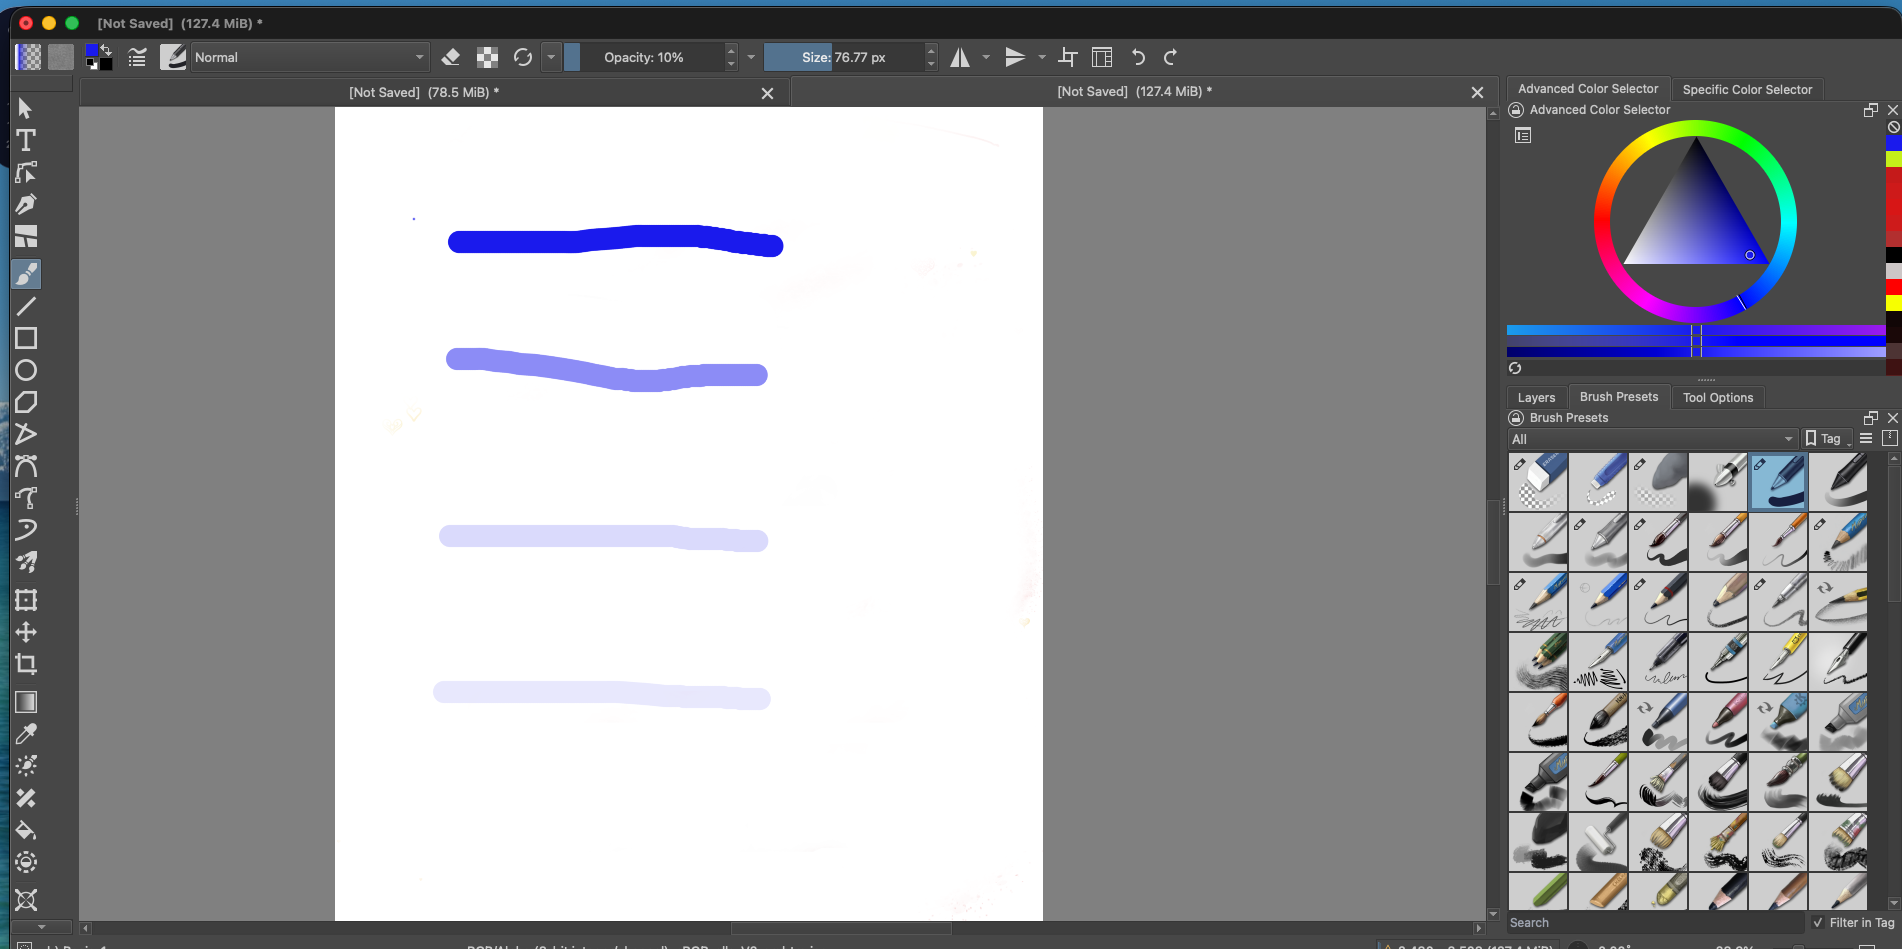Screen dimensions: 1902x949
Task: Select the Enclose and Fill tool
Action: 26,862
